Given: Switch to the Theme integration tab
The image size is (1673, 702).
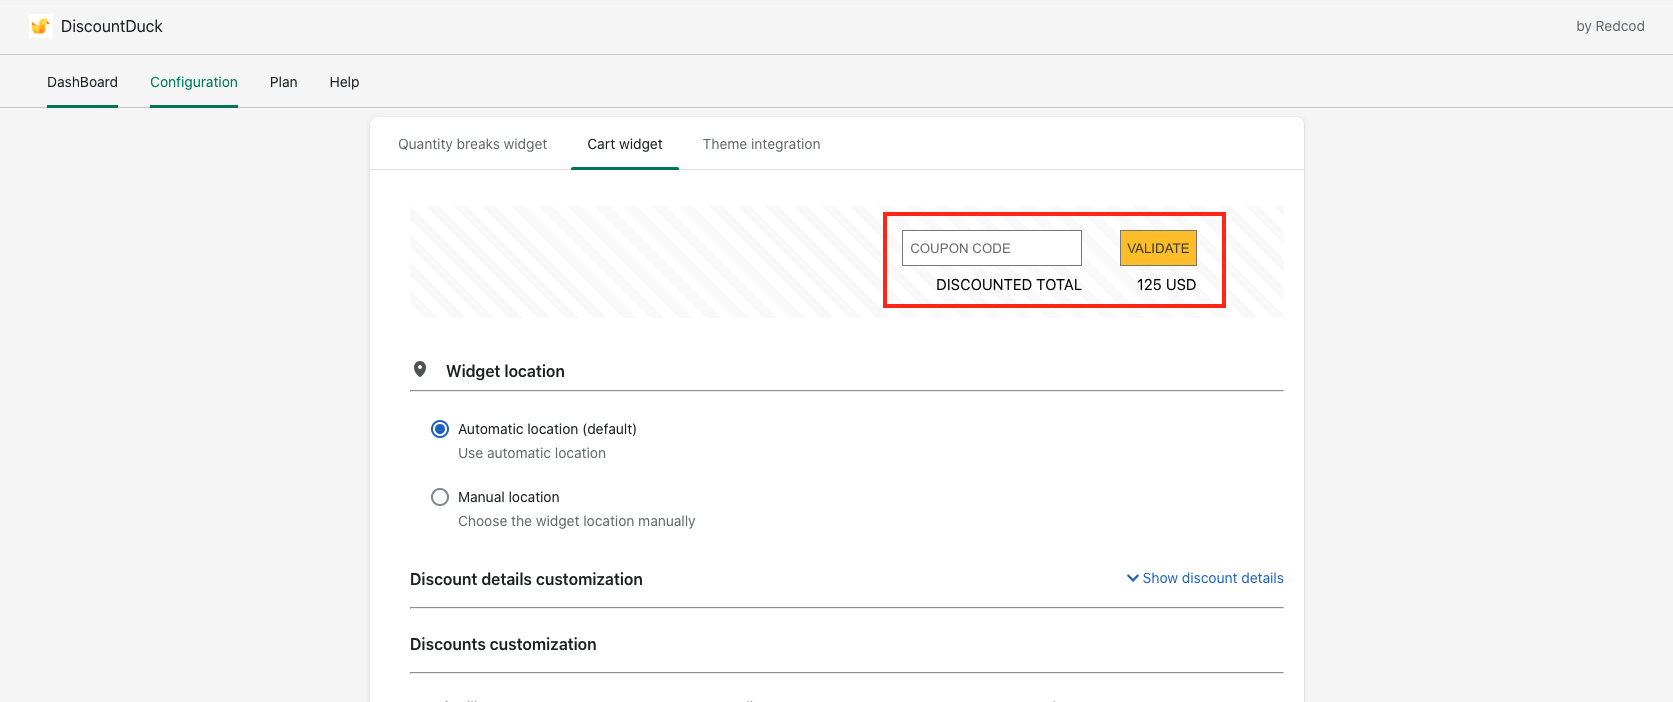Looking at the screenshot, I should [761, 144].
